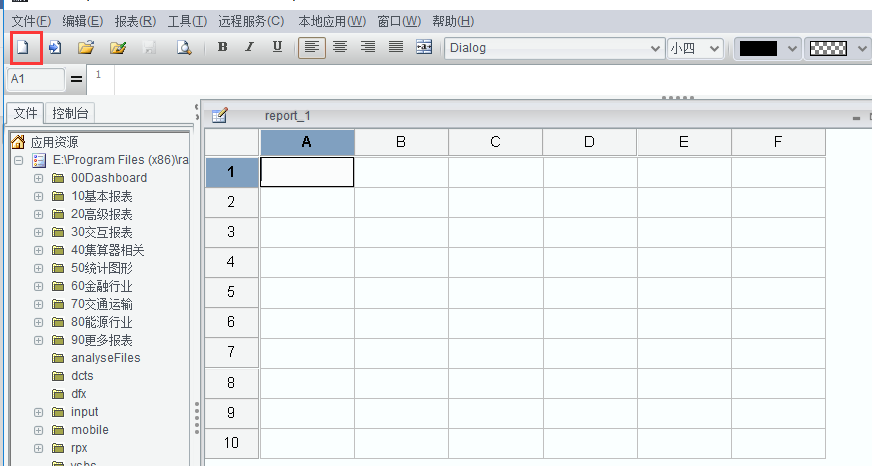Viewport: 872px width, 466px height.
Task: Click the new report file icon
Action: click(x=23, y=47)
